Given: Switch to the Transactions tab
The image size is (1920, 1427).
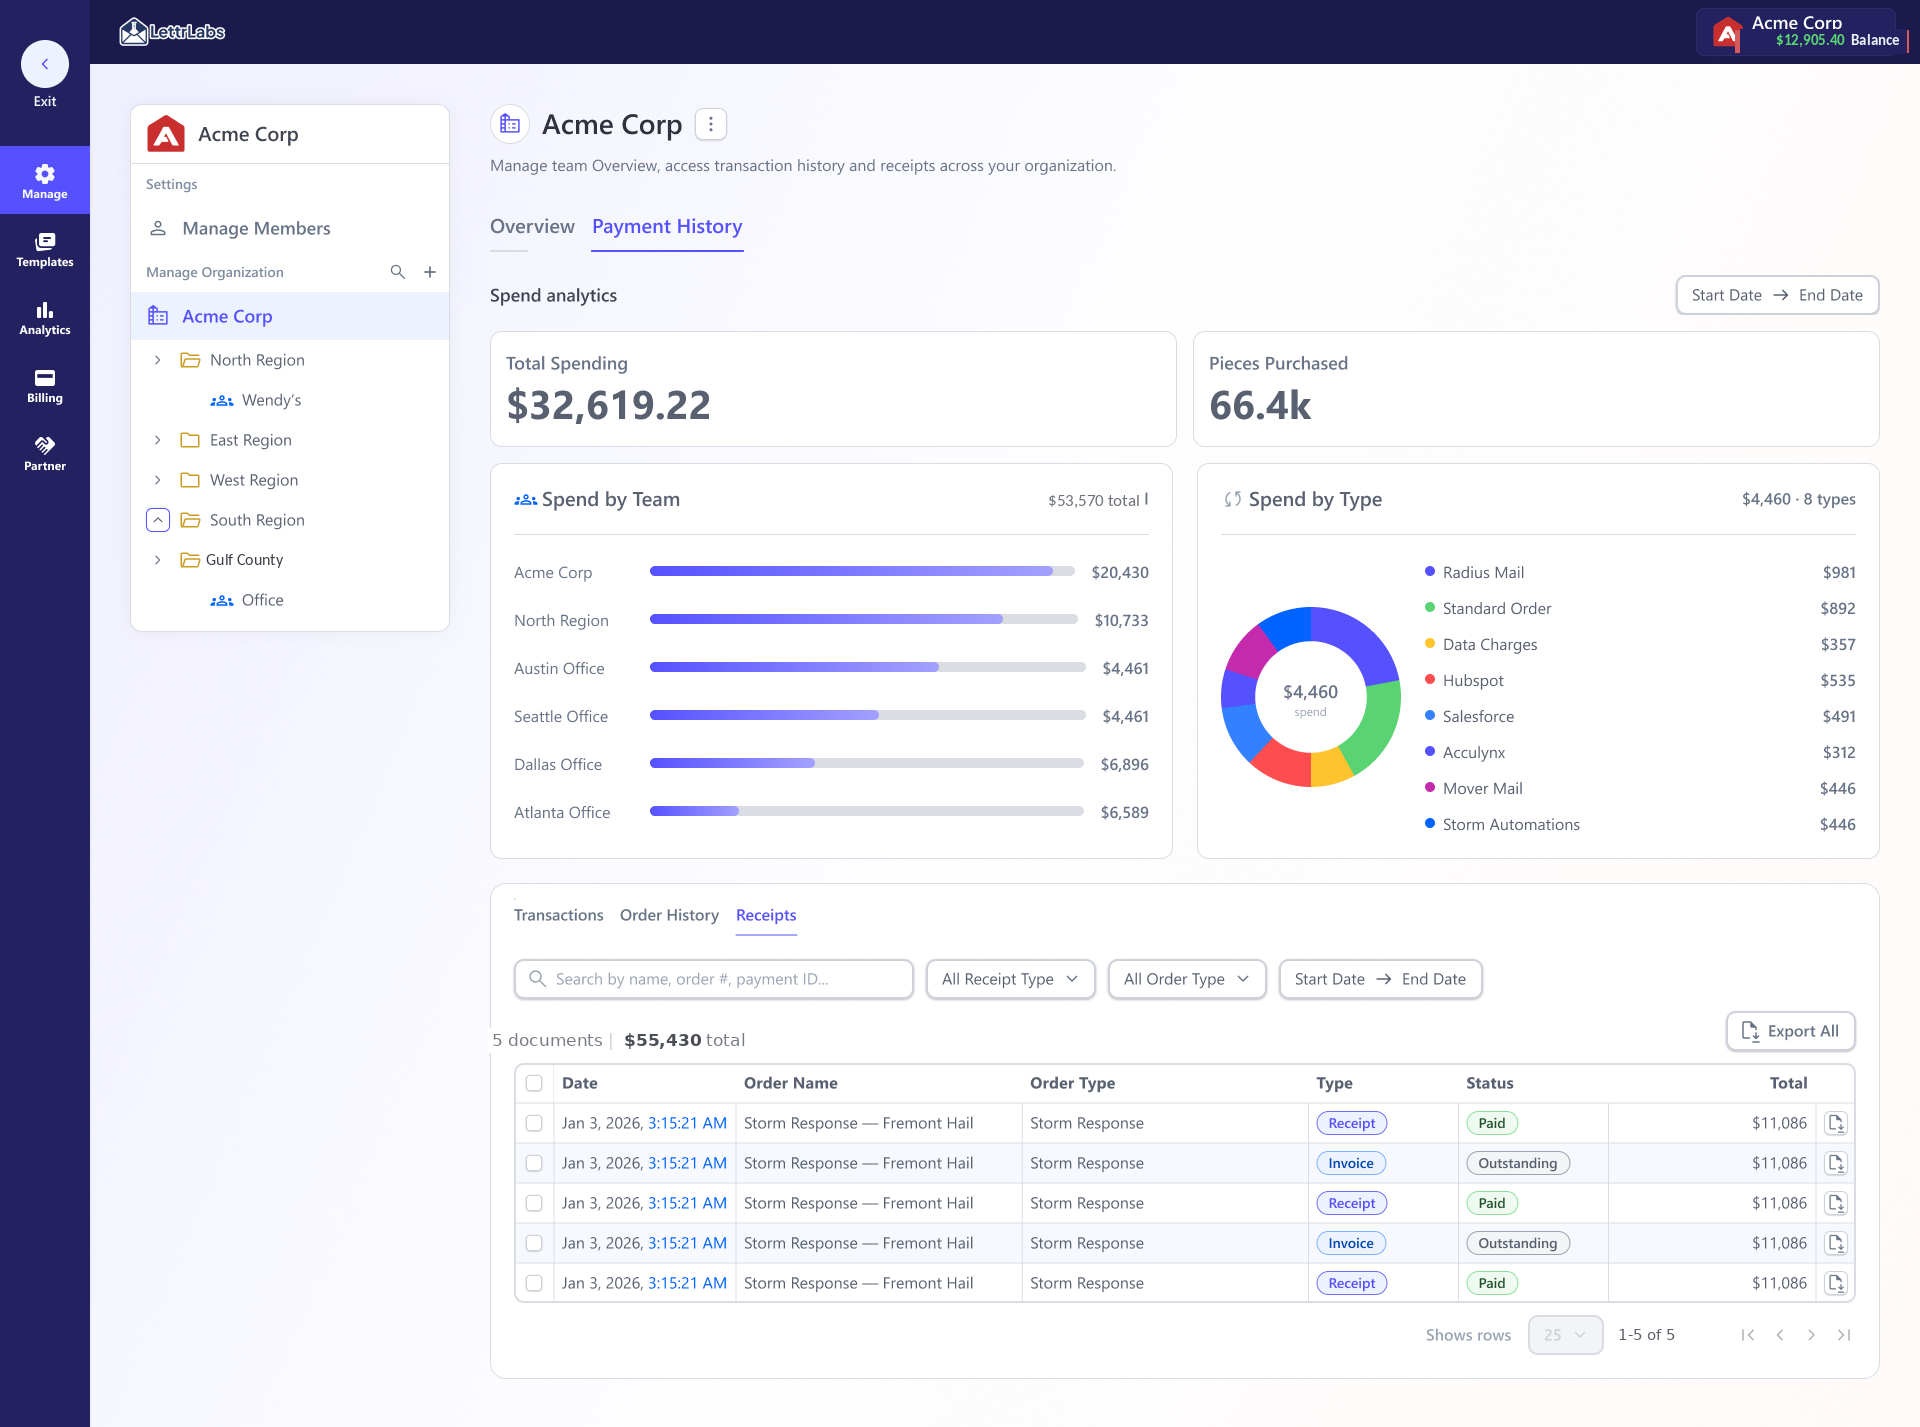Looking at the screenshot, I should click(558, 915).
